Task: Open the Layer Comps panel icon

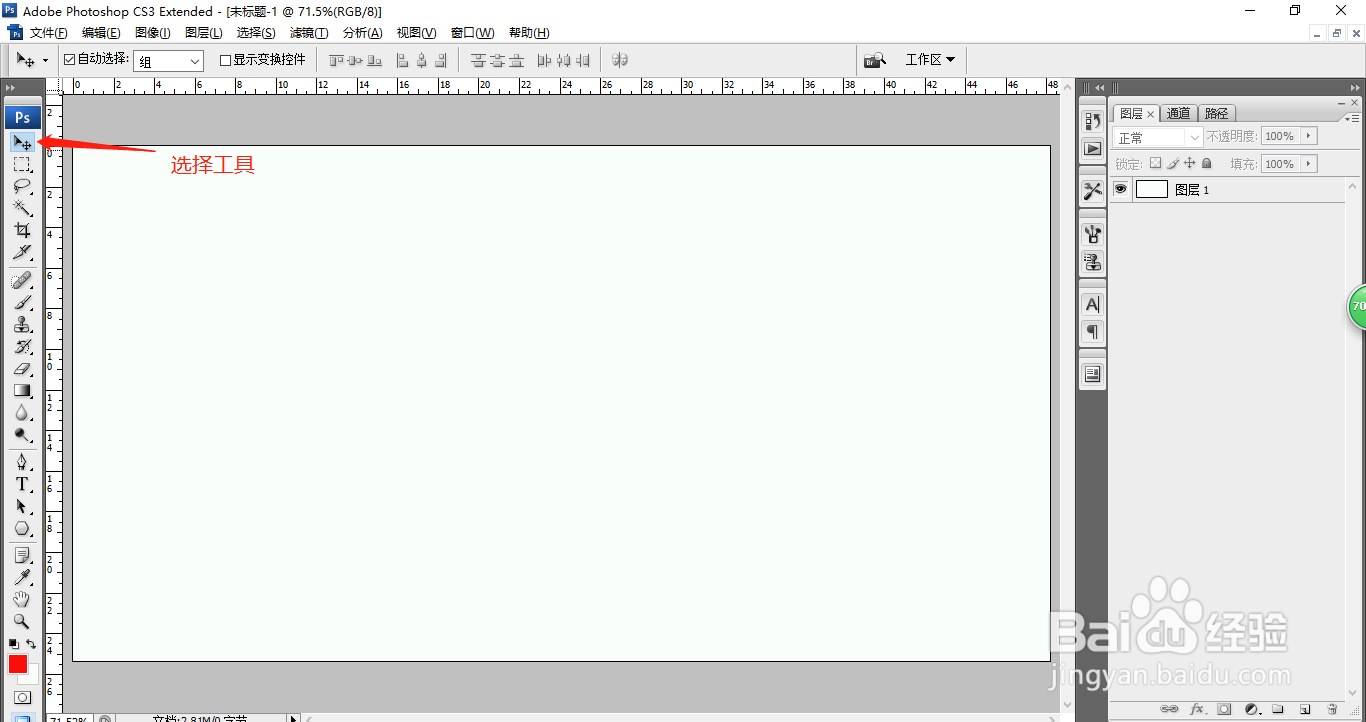Action: (x=1093, y=374)
